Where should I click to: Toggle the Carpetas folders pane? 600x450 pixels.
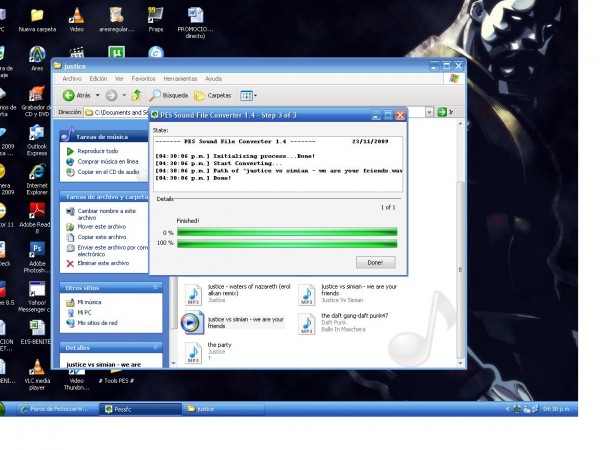[213, 95]
